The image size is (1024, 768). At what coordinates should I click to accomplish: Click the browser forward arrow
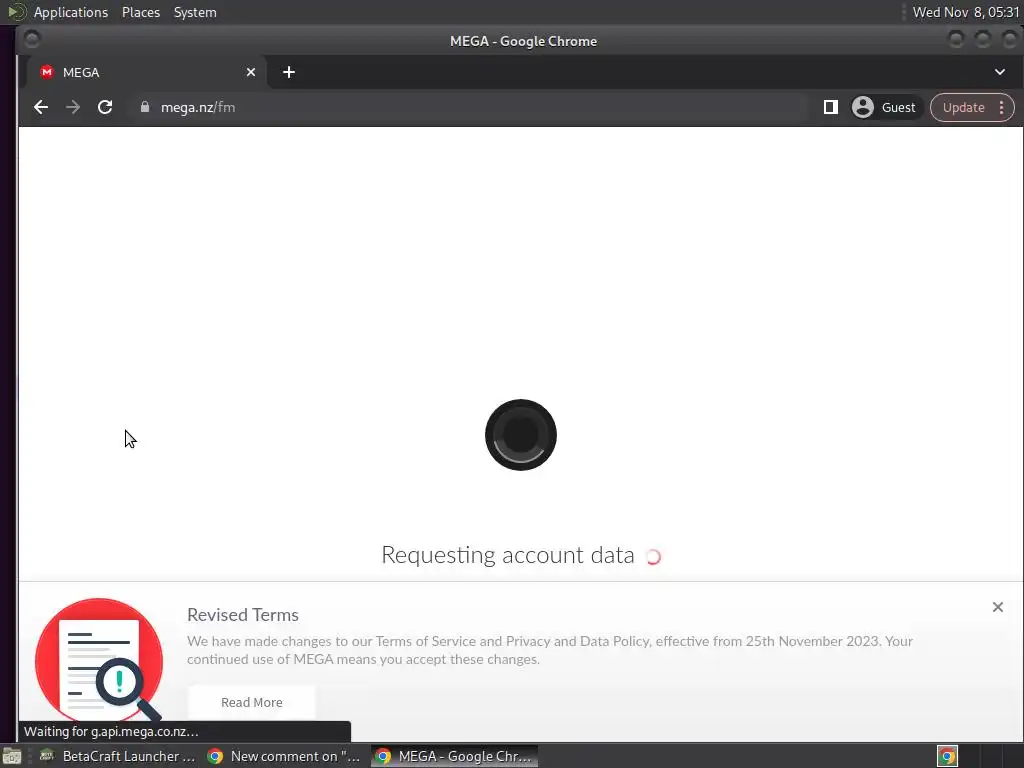click(x=73, y=107)
